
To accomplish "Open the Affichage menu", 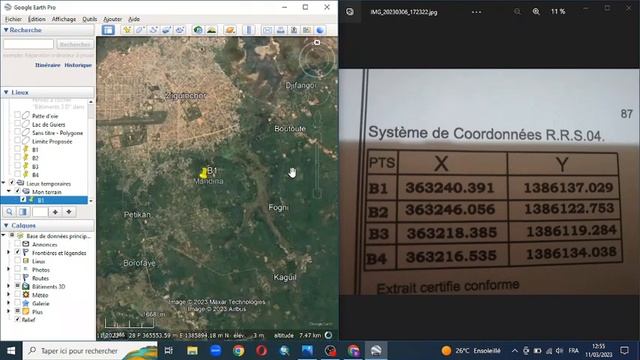I will (64, 19).
